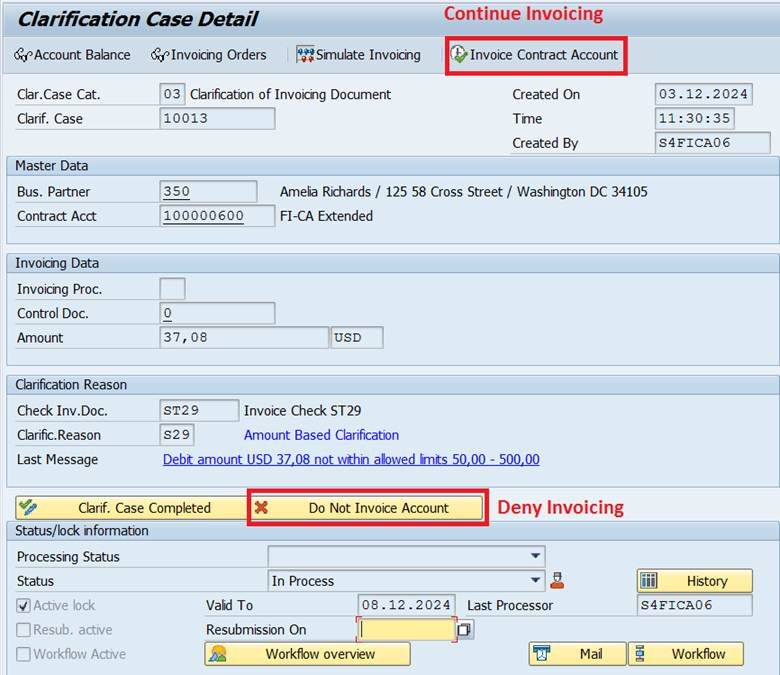This screenshot has height=675, width=780.
Task: Enable the Resub. active checkbox
Action: click(x=24, y=630)
